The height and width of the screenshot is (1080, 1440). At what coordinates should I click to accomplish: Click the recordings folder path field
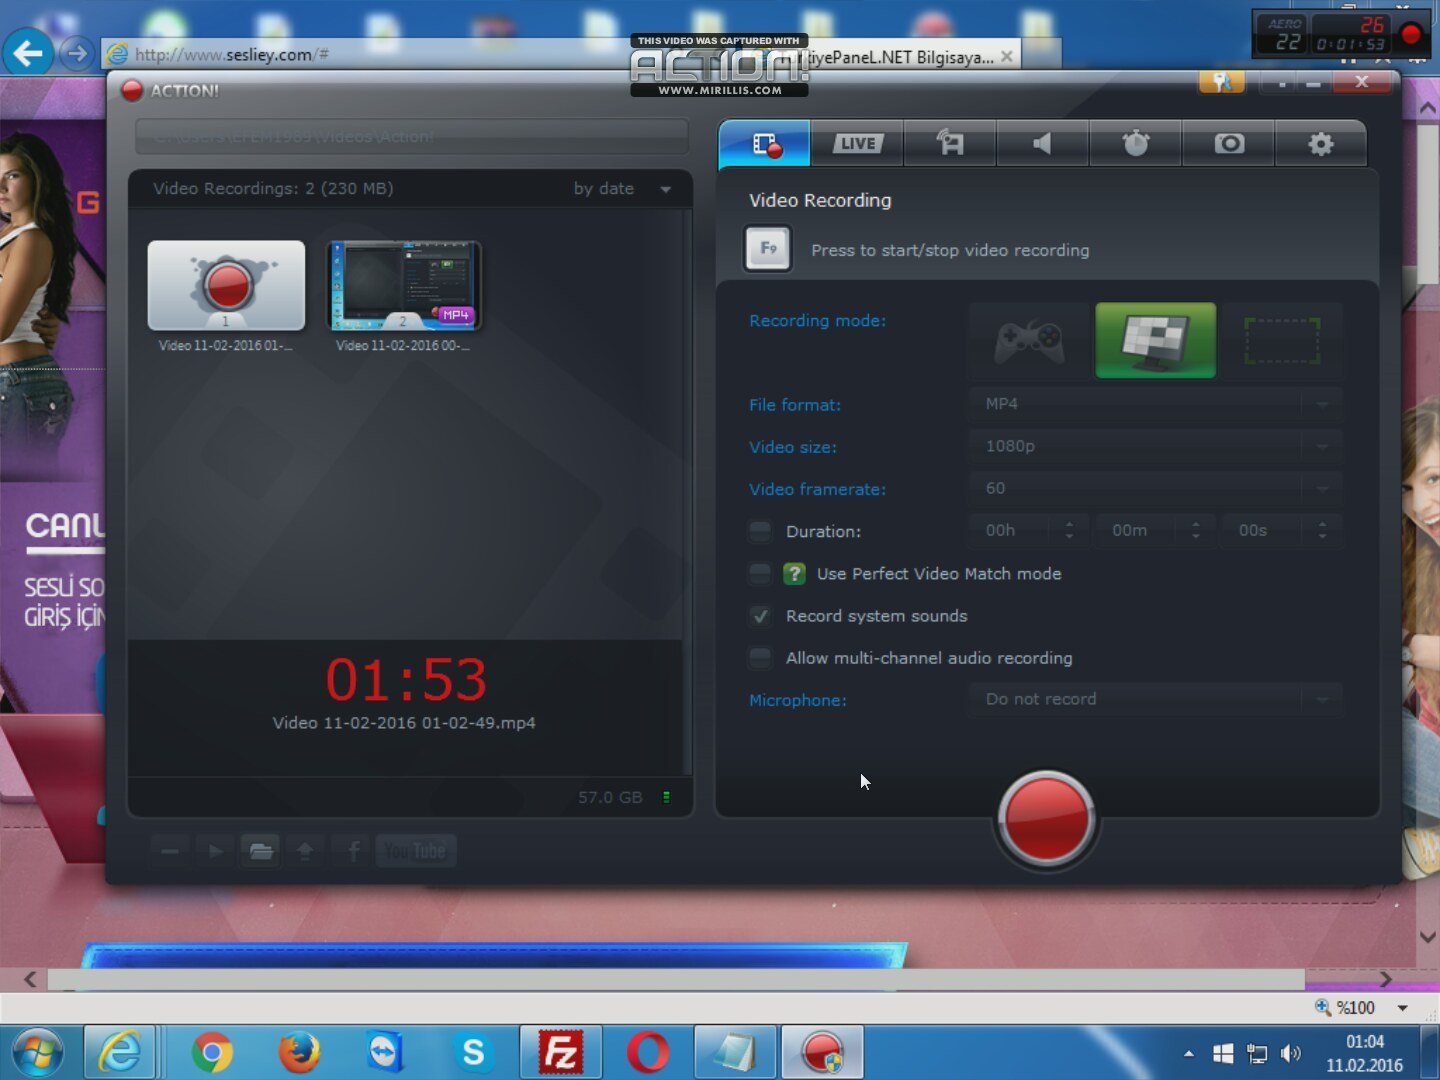coord(412,137)
